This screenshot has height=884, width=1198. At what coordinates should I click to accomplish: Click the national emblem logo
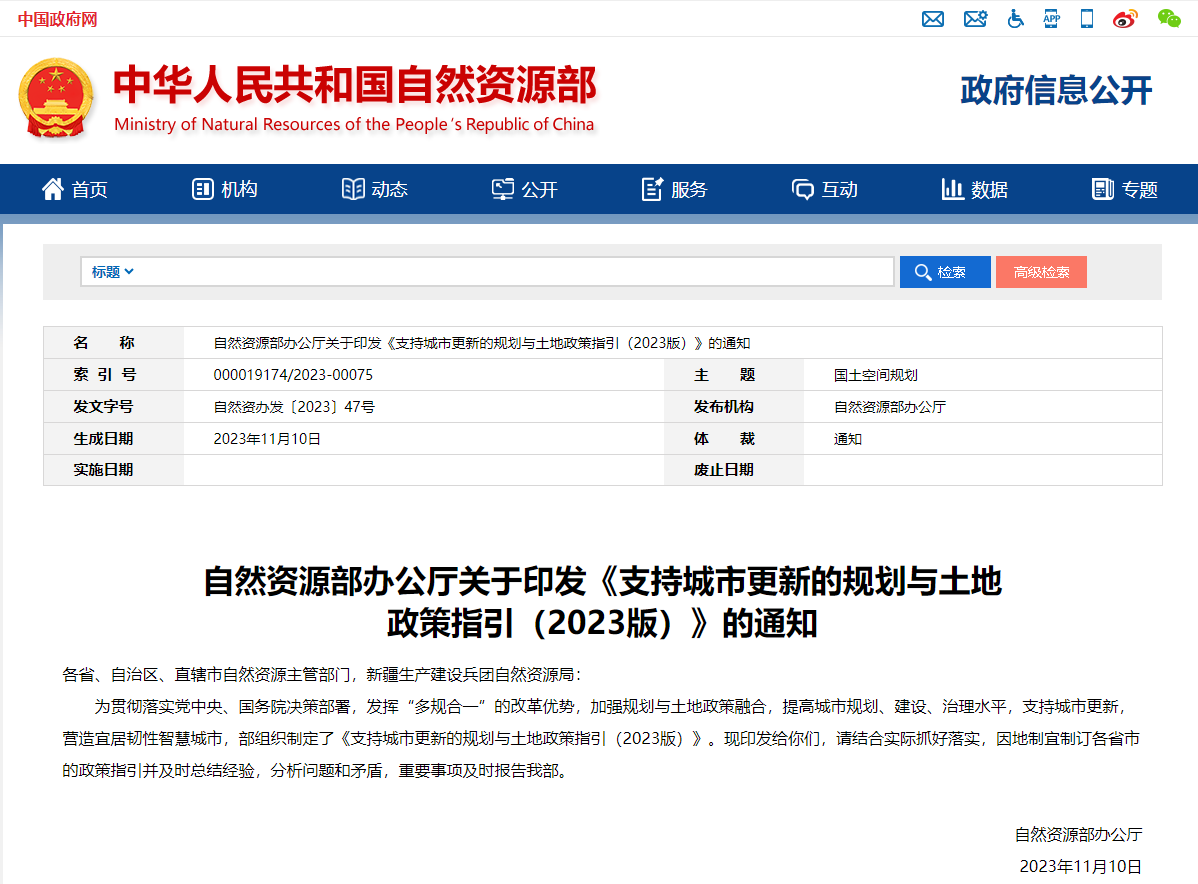(x=56, y=98)
